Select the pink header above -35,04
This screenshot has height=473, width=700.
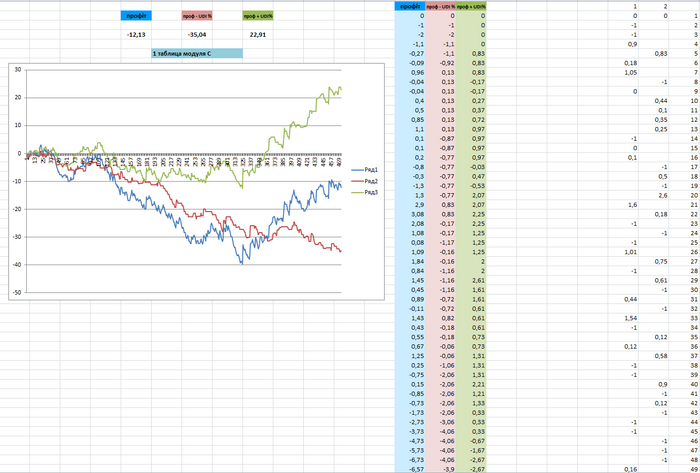[197, 16]
